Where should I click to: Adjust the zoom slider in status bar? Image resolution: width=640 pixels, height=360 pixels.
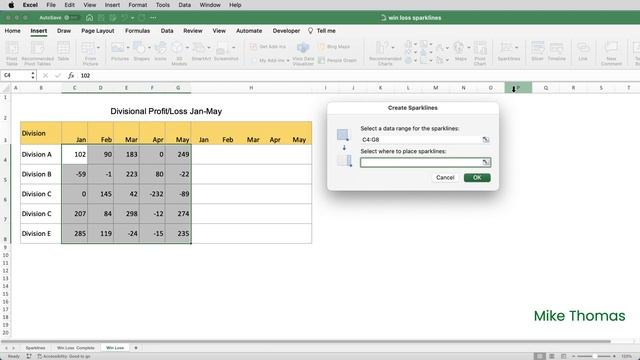594,356
